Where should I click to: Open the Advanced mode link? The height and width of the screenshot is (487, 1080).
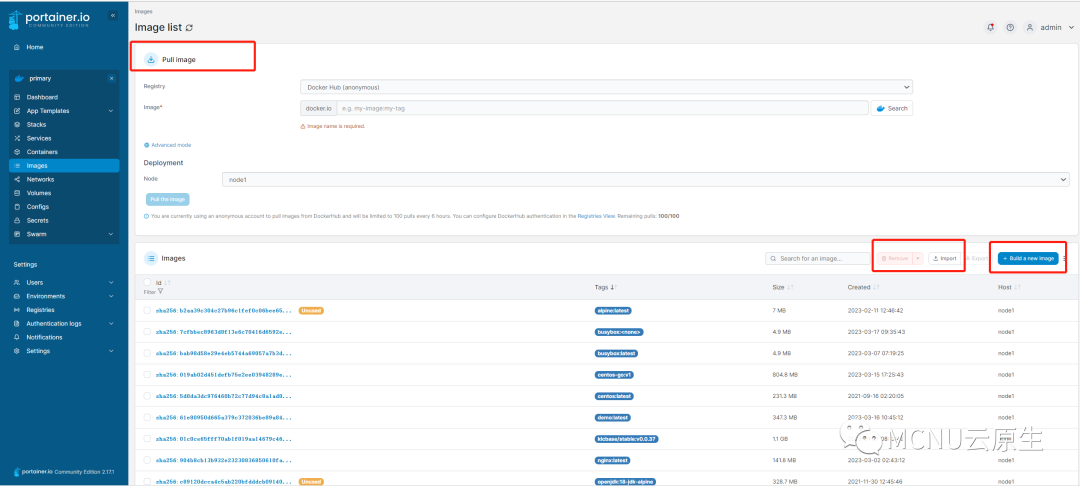pyautogui.click(x=167, y=145)
